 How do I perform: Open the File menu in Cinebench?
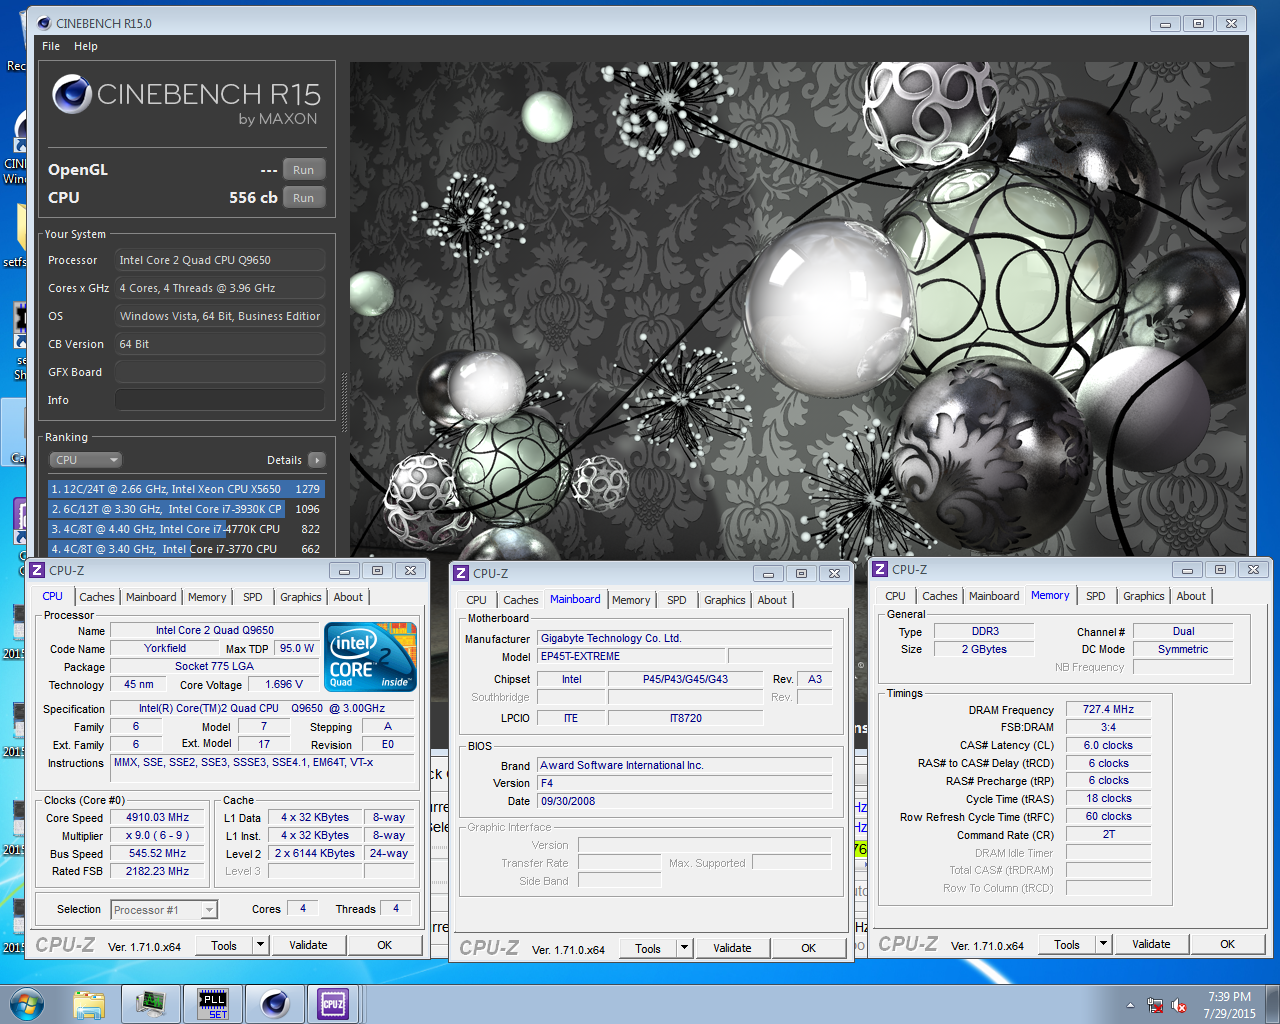51,46
